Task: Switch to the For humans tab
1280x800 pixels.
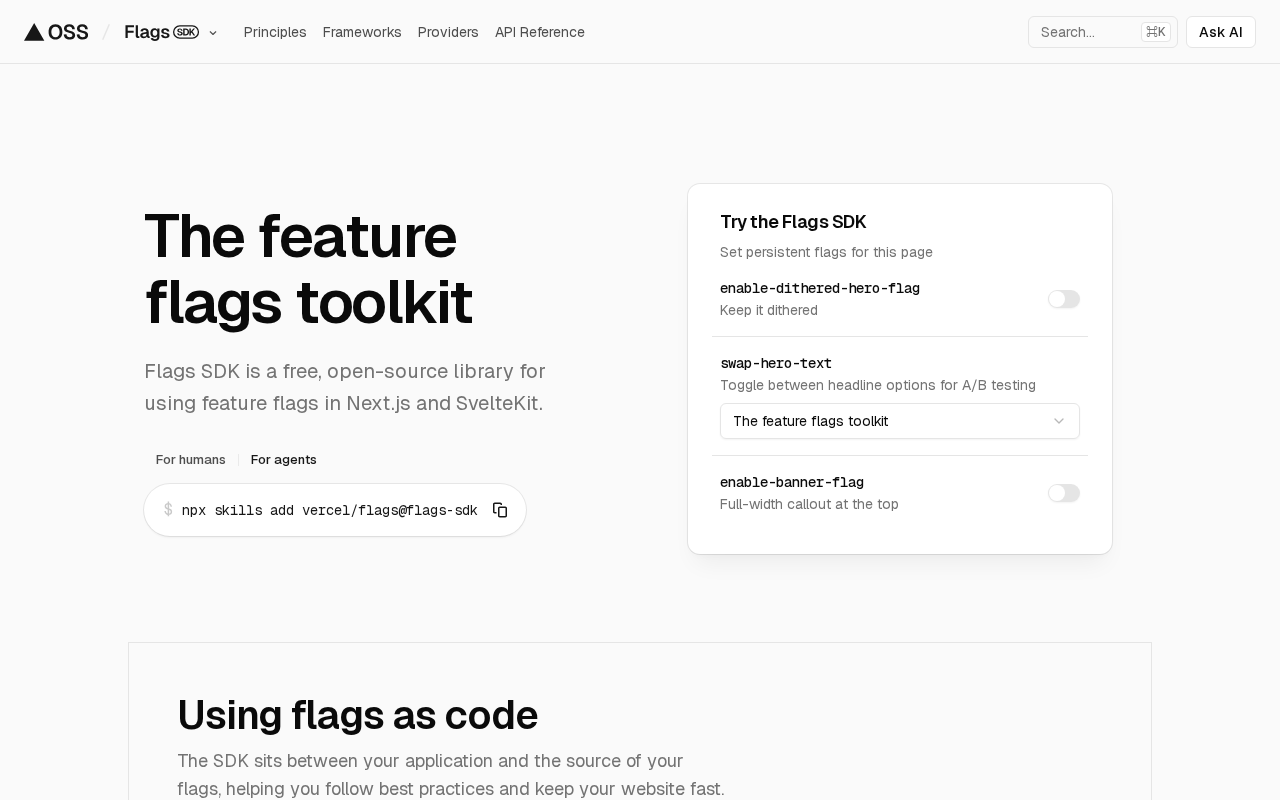Action: [191, 460]
